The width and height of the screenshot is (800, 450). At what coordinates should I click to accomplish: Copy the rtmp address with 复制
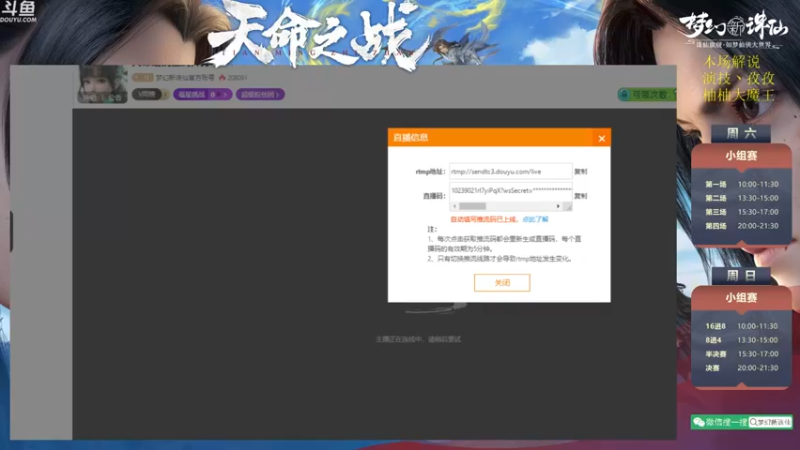(581, 171)
